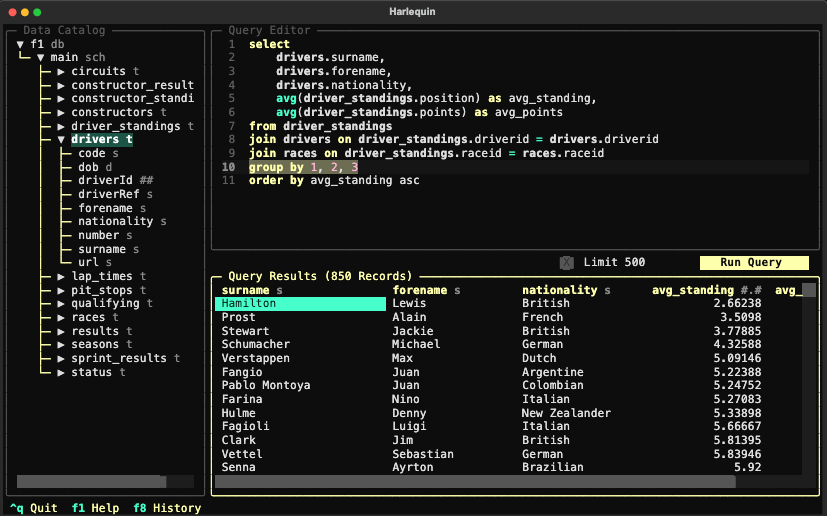Click the surname column header

(252, 290)
